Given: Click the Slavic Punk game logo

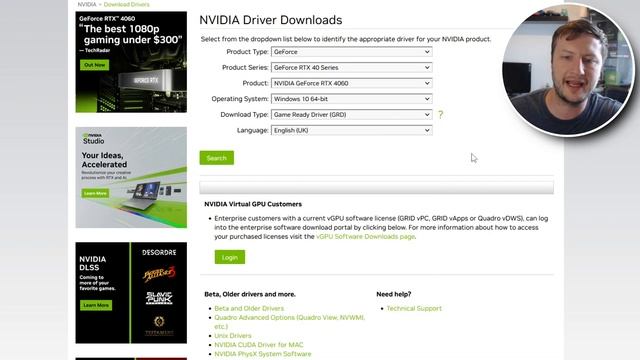Looking at the screenshot, I should pyautogui.click(x=159, y=298).
